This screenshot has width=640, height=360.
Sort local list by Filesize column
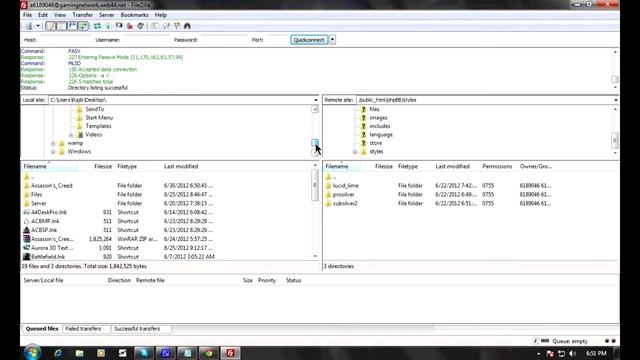103,167
